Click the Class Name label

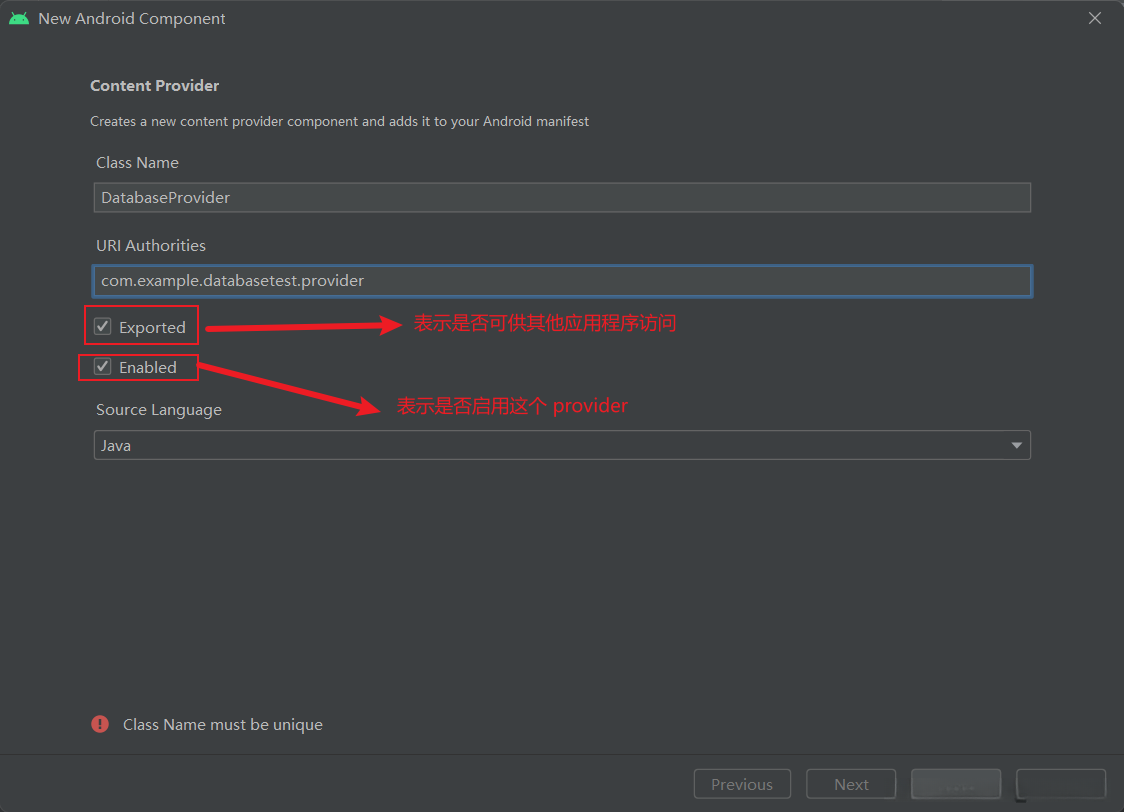pyautogui.click(x=137, y=162)
